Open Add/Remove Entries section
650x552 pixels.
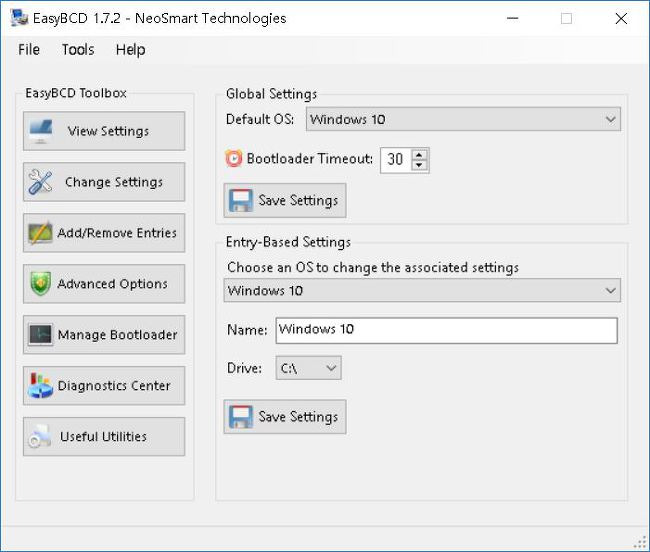(104, 232)
